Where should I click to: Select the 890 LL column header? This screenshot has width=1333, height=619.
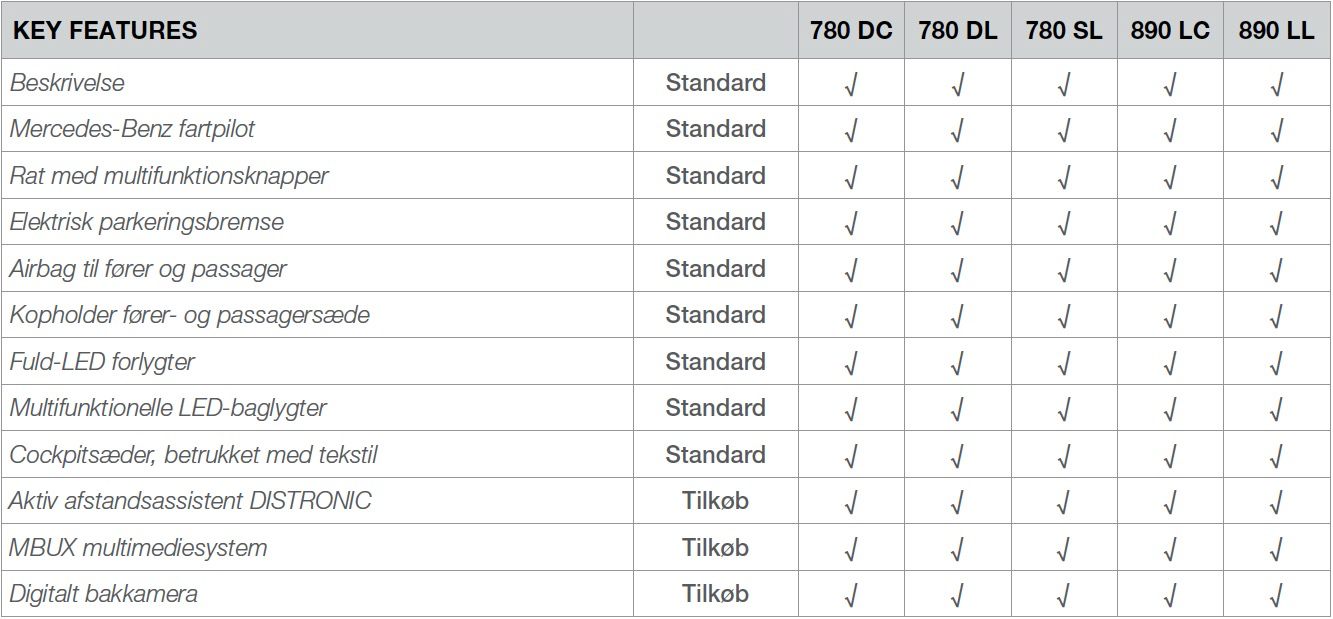click(1276, 31)
